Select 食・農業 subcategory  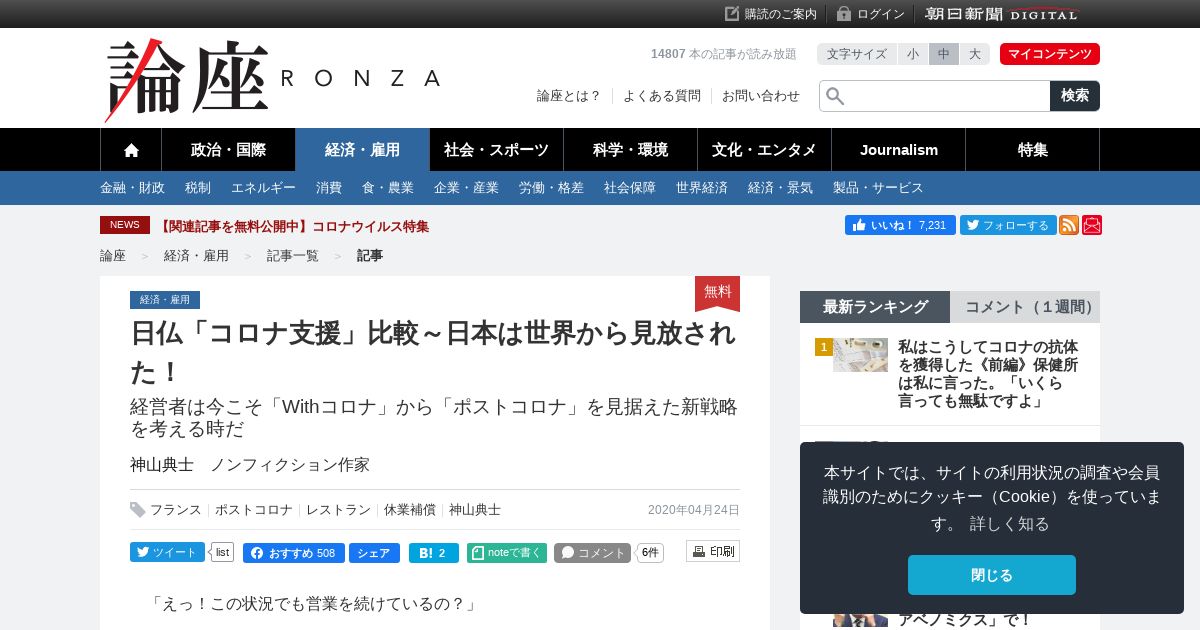click(x=388, y=188)
